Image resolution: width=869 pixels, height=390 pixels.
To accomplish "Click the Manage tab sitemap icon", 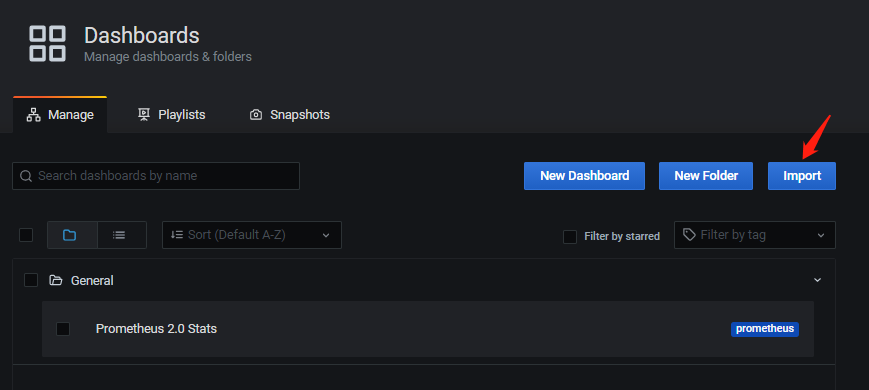I will click(34, 115).
